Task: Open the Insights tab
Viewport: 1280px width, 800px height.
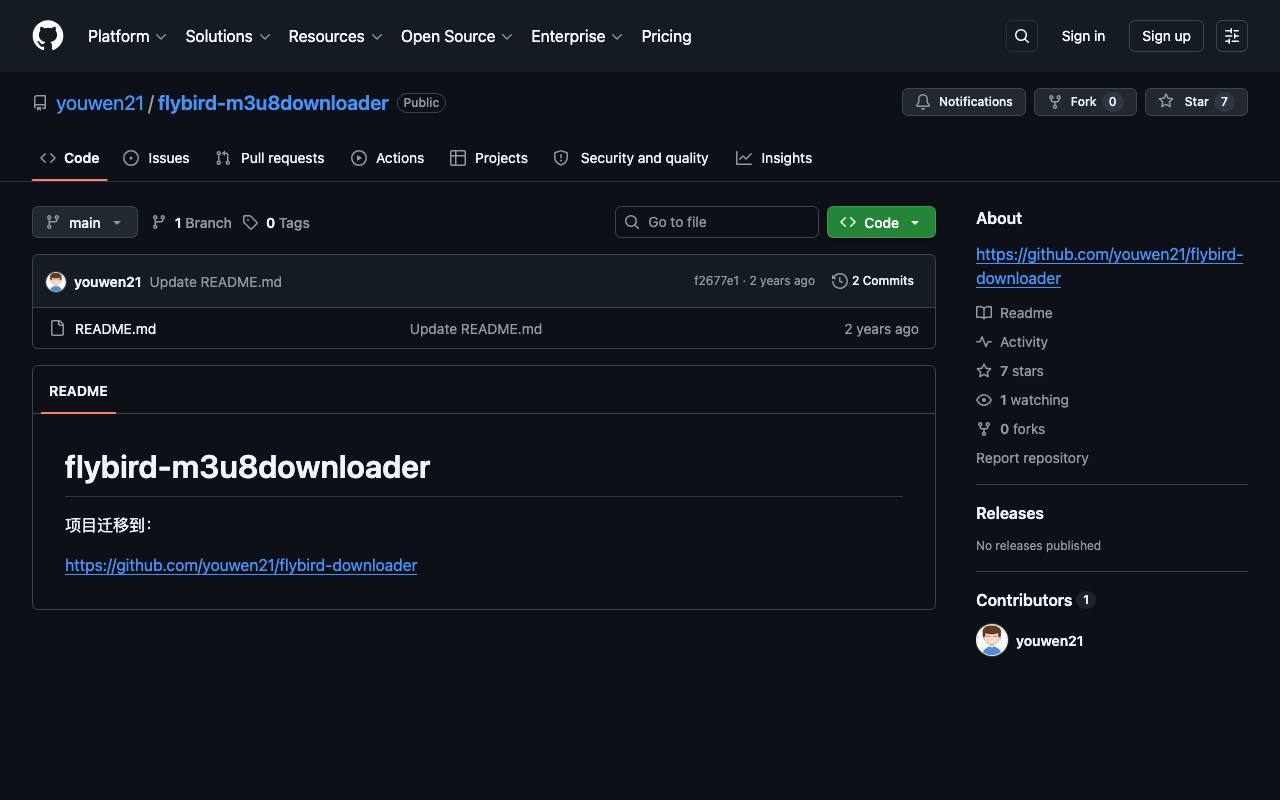Action: pyautogui.click(x=774, y=158)
